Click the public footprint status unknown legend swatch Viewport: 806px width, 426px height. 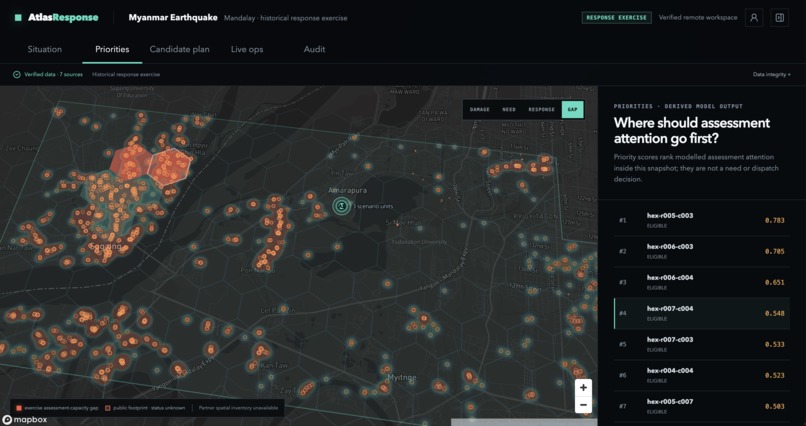pos(107,408)
